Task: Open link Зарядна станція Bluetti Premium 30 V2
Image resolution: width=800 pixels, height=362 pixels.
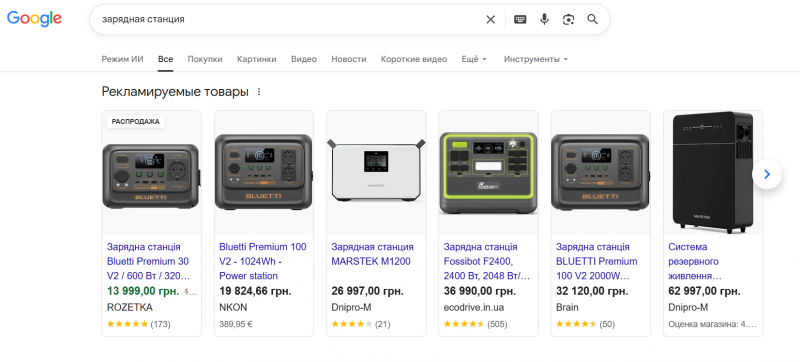Action: click(x=148, y=262)
